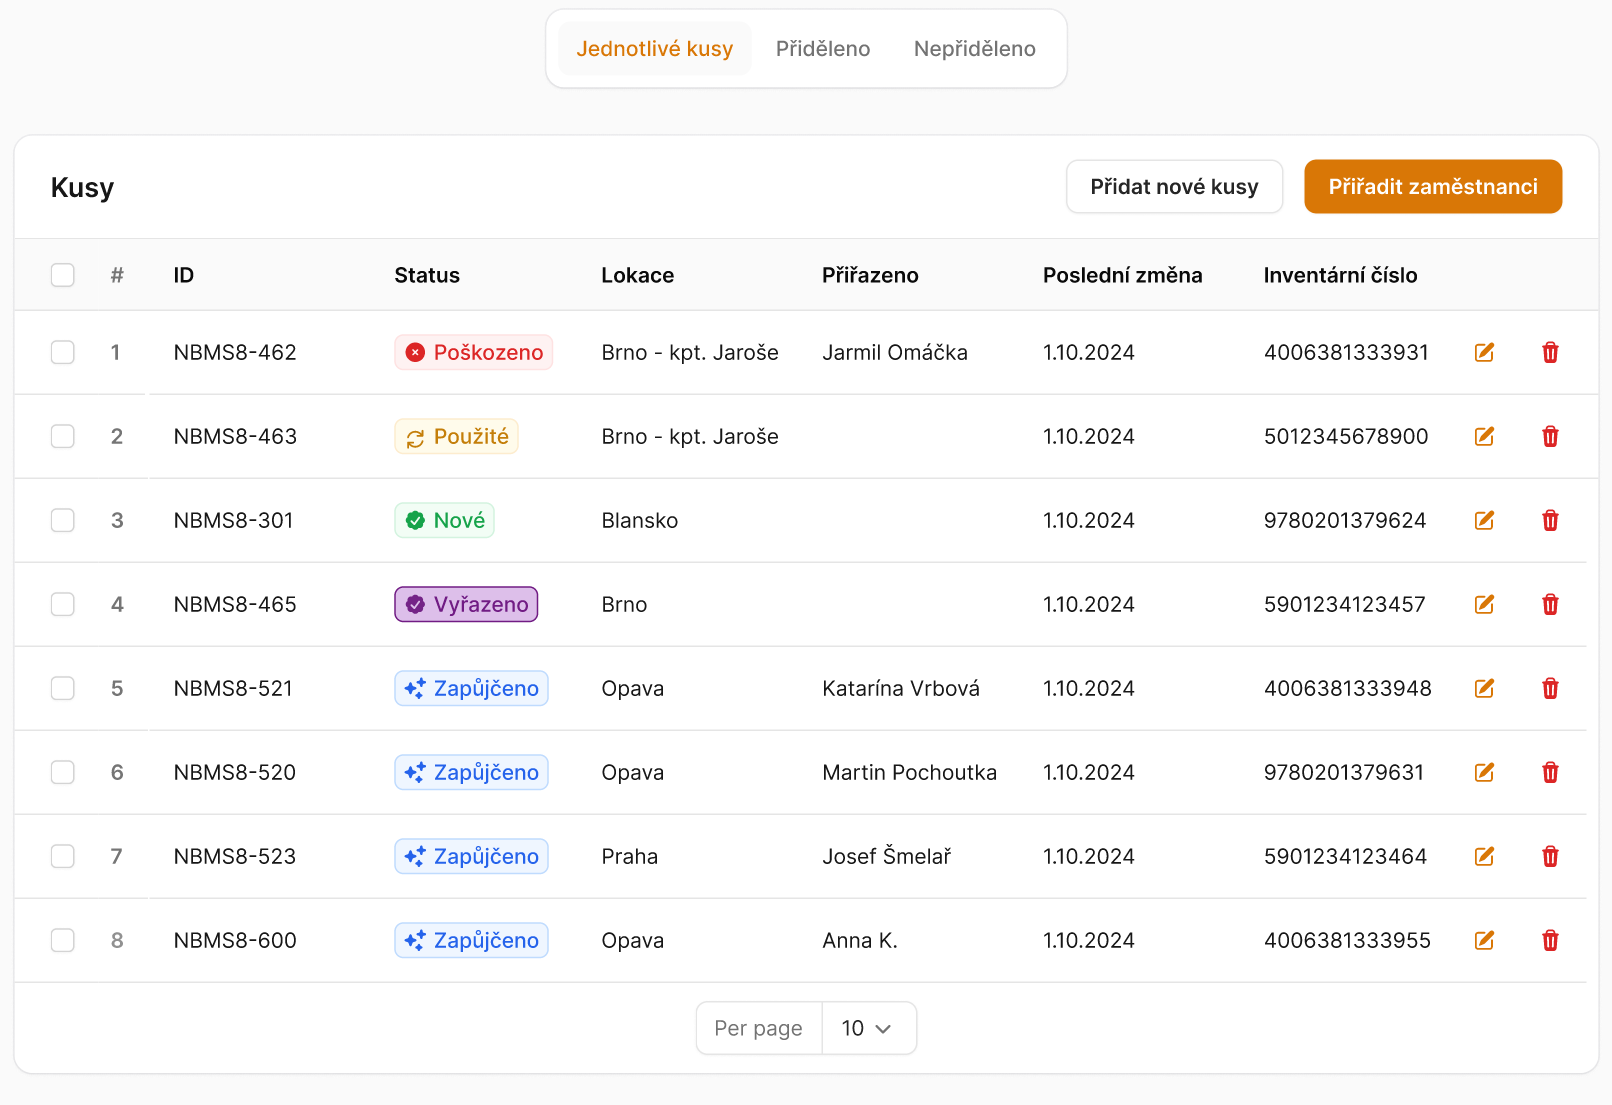
Task: Click Zapůjčeno badge for NBMS8-523
Action: [471, 856]
